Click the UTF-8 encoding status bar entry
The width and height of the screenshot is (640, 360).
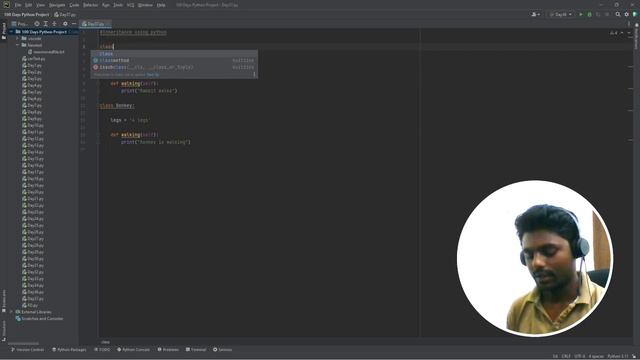(x=580, y=356)
